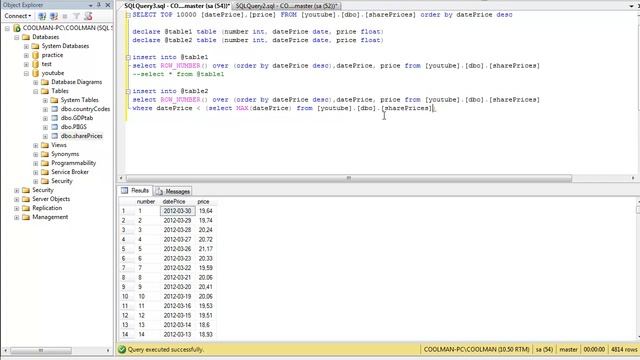Expand the dbo.sharePrices table node
The height and width of the screenshot is (360, 640).
pyautogui.click(x=45, y=136)
